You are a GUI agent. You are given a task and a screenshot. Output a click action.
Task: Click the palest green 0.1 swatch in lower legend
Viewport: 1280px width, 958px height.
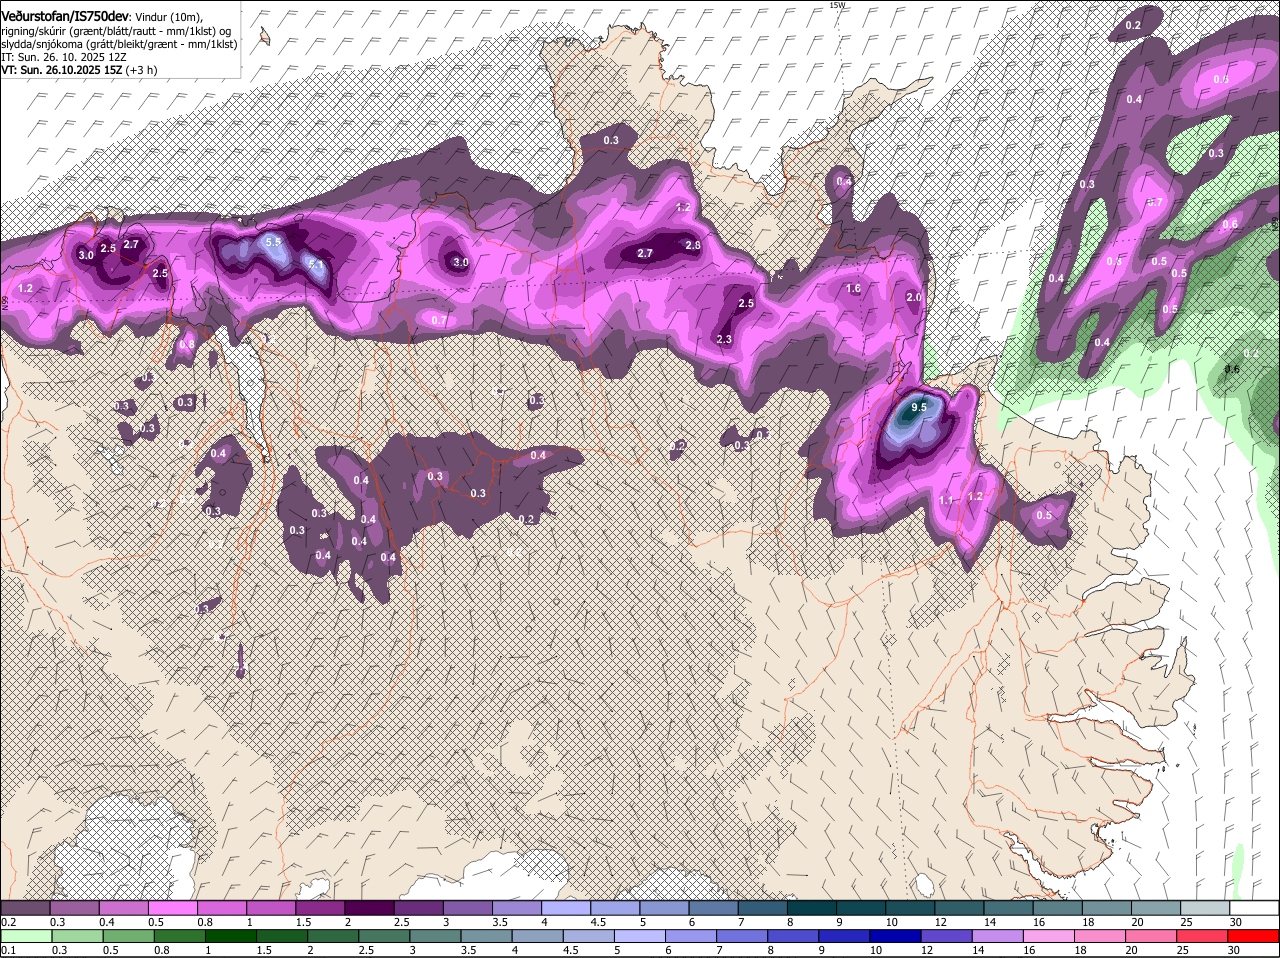coord(27,936)
